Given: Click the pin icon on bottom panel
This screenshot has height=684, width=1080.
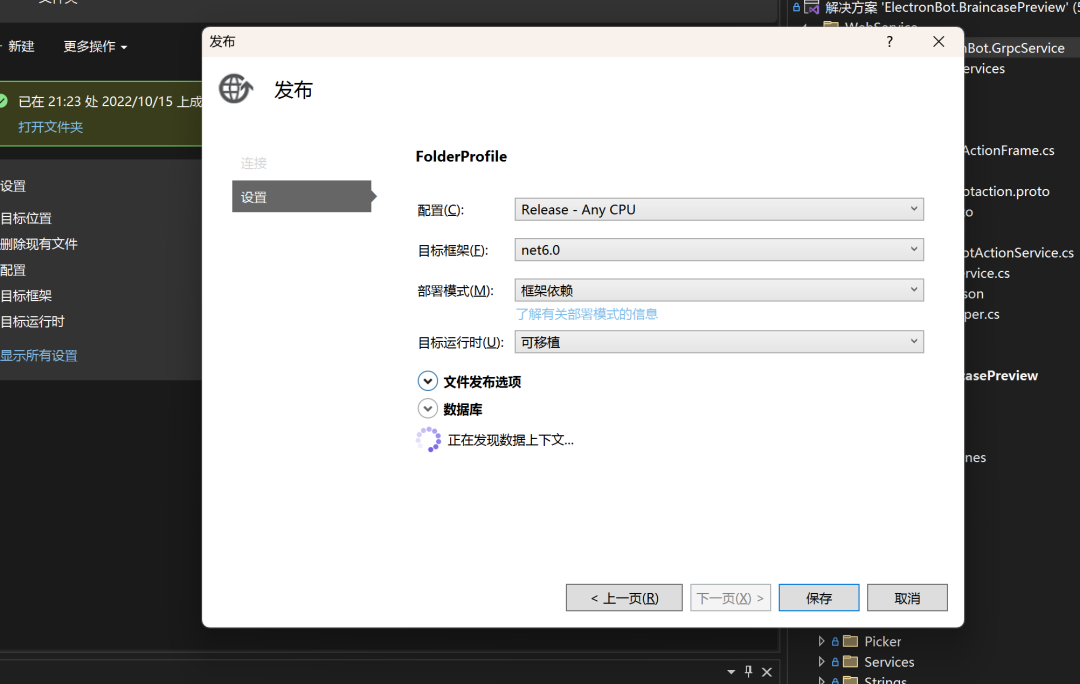Looking at the screenshot, I should click(747, 672).
